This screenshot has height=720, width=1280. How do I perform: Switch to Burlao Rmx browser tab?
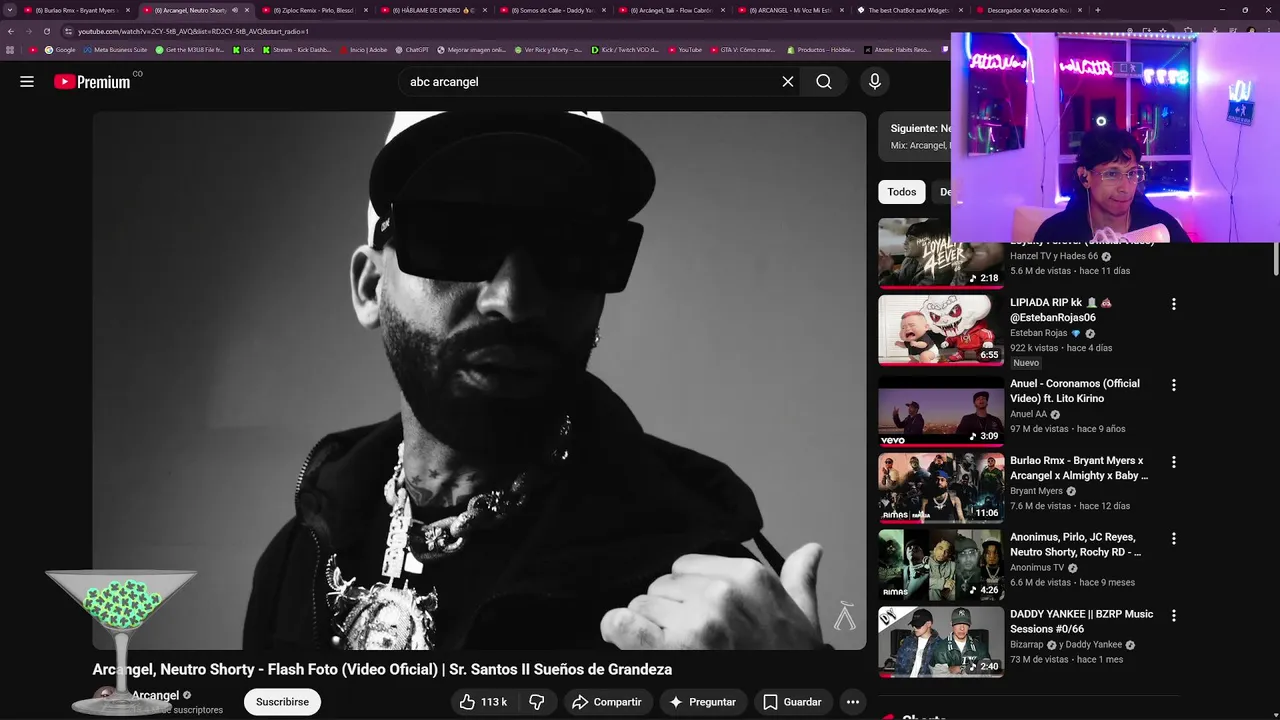pos(79,10)
